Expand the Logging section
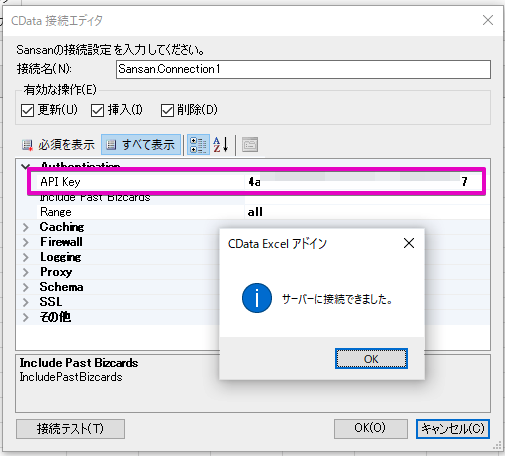The height and width of the screenshot is (456, 505). tap(26, 257)
